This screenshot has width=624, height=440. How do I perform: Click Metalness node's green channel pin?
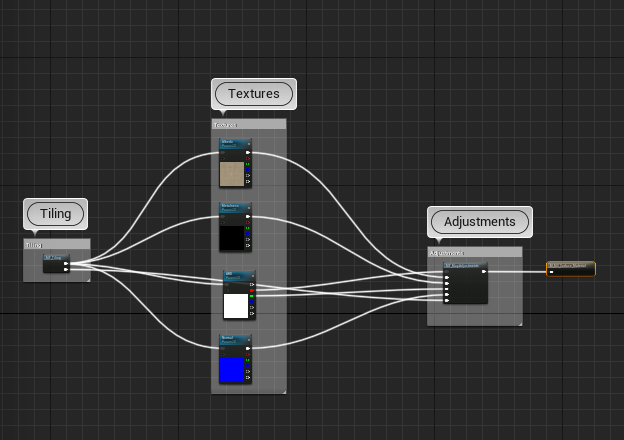point(248,228)
